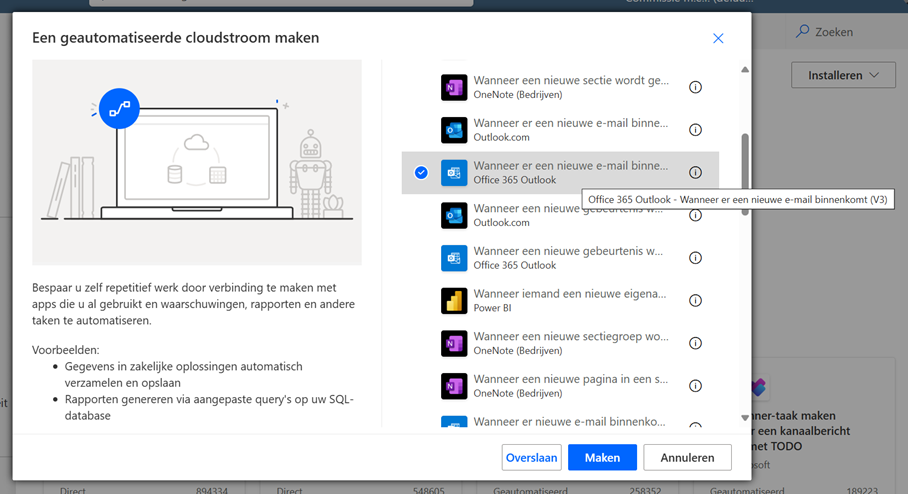Click the Annuleren button
Image resolution: width=908 pixels, height=494 pixels.
click(687, 458)
